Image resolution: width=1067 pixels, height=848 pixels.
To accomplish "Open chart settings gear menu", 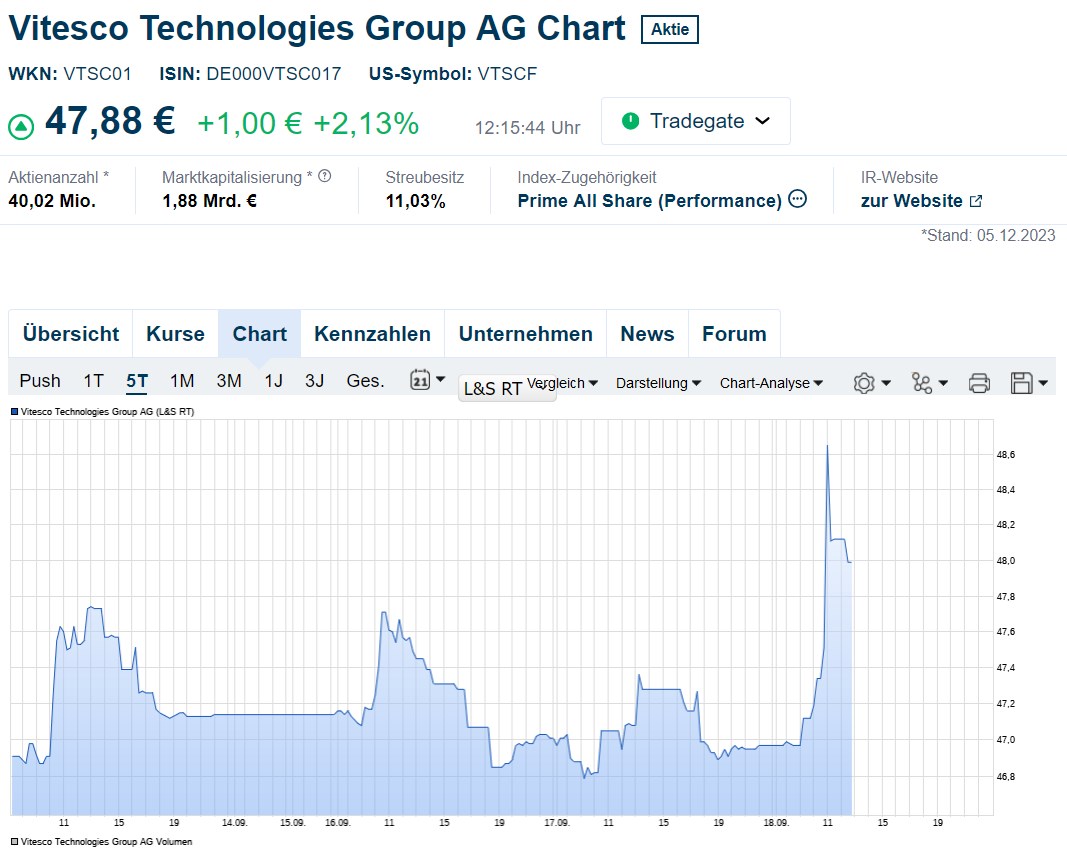I will (864, 383).
